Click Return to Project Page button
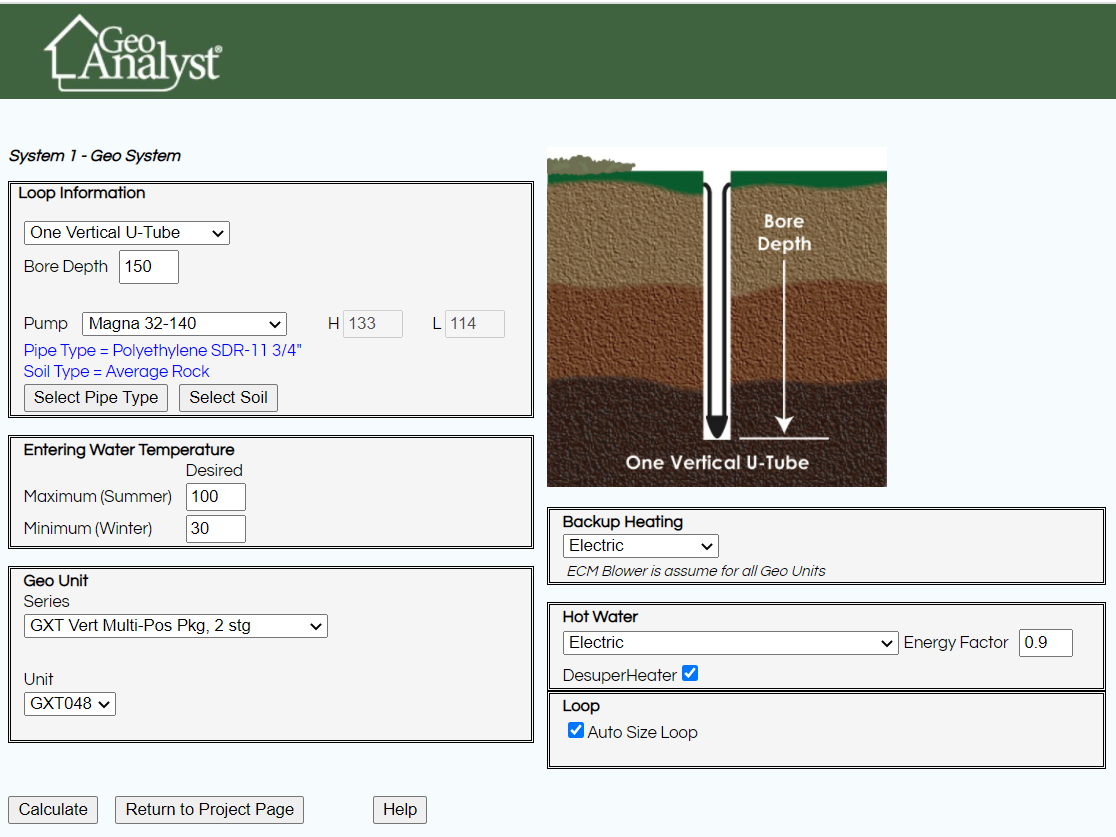Screen dimensions: 1116x837 210,810
